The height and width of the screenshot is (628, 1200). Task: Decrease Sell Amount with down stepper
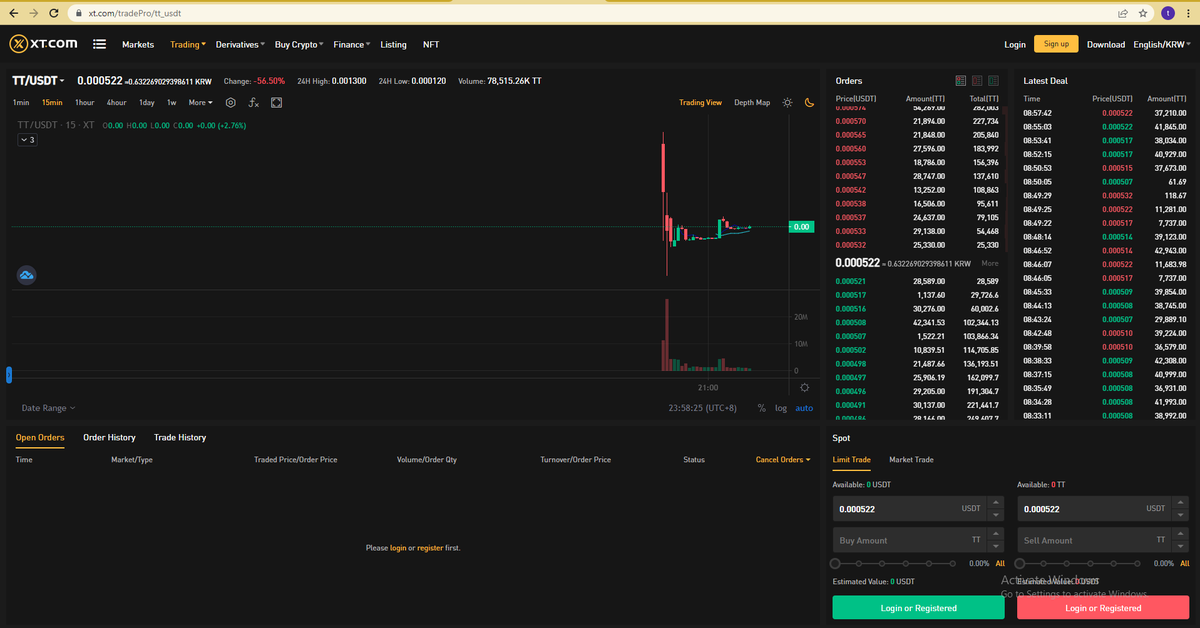click(x=1181, y=546)
